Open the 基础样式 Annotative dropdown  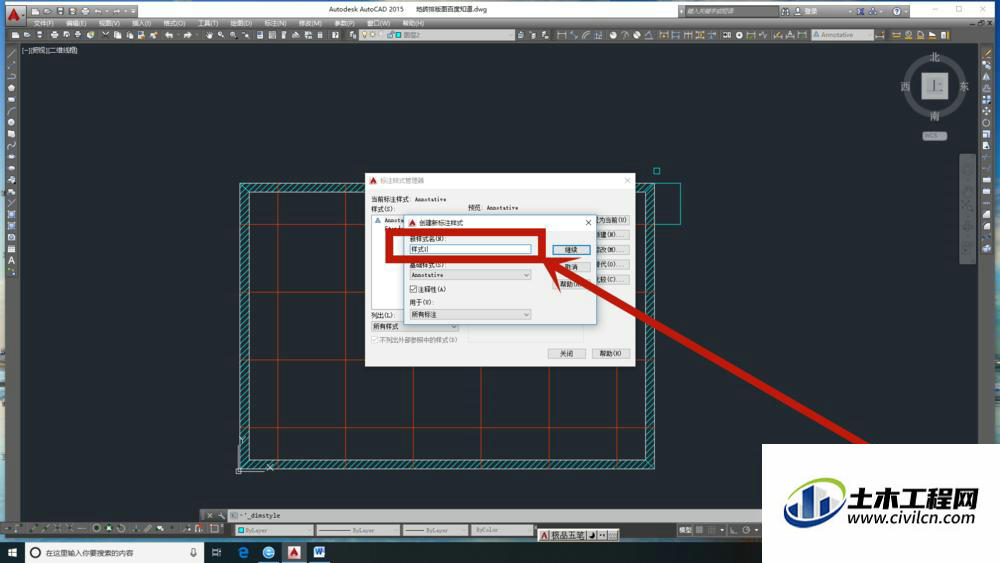tap(470, 275)
